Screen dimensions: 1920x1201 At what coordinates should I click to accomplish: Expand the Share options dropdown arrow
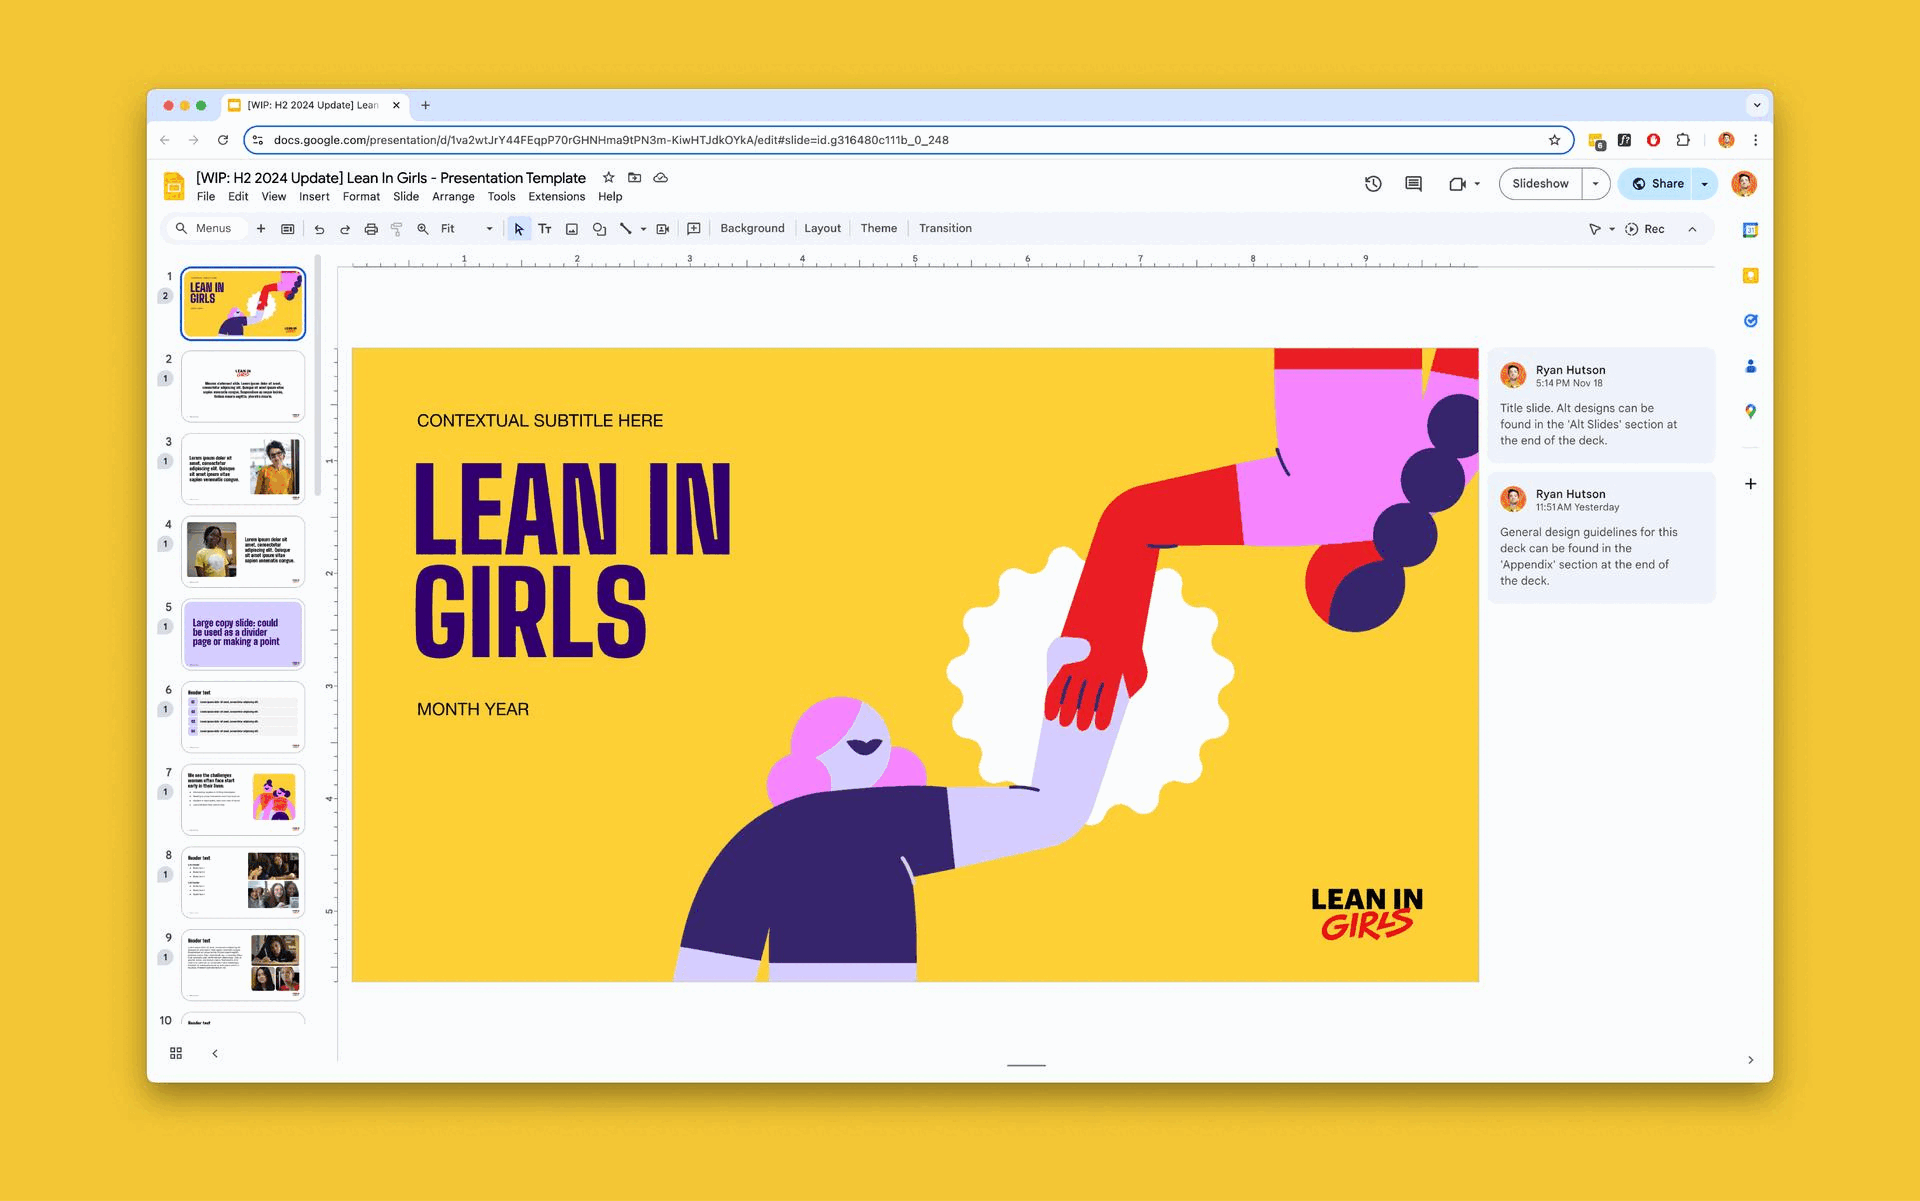(1704, 184)
